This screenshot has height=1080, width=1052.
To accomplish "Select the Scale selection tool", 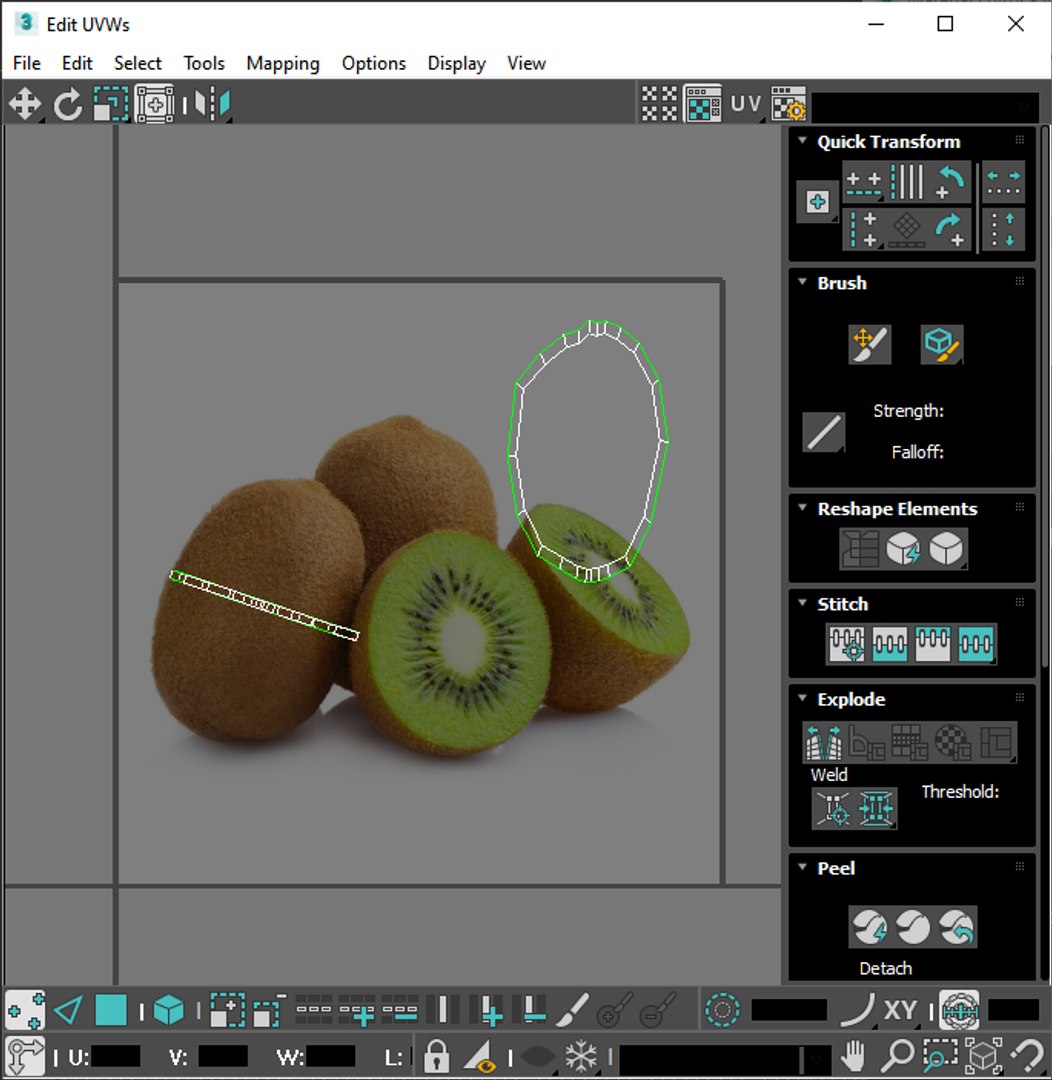I will 111,105.
